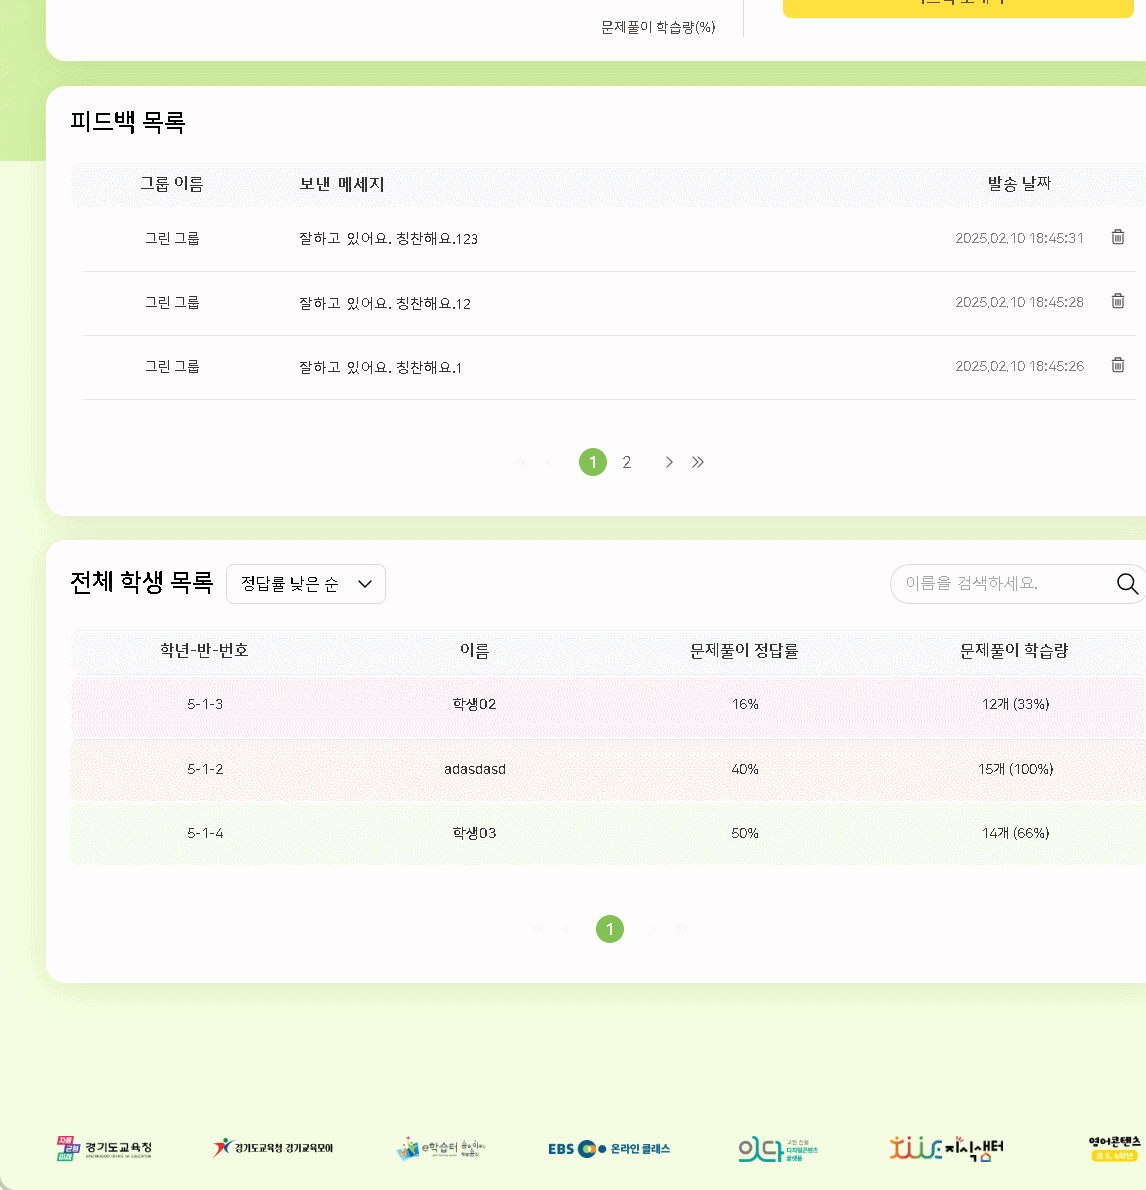Expand the 정답률 낮은 순 sort dropdown
The width and height of the screenshot is (1146, 1190).
(x=306, y=584)
